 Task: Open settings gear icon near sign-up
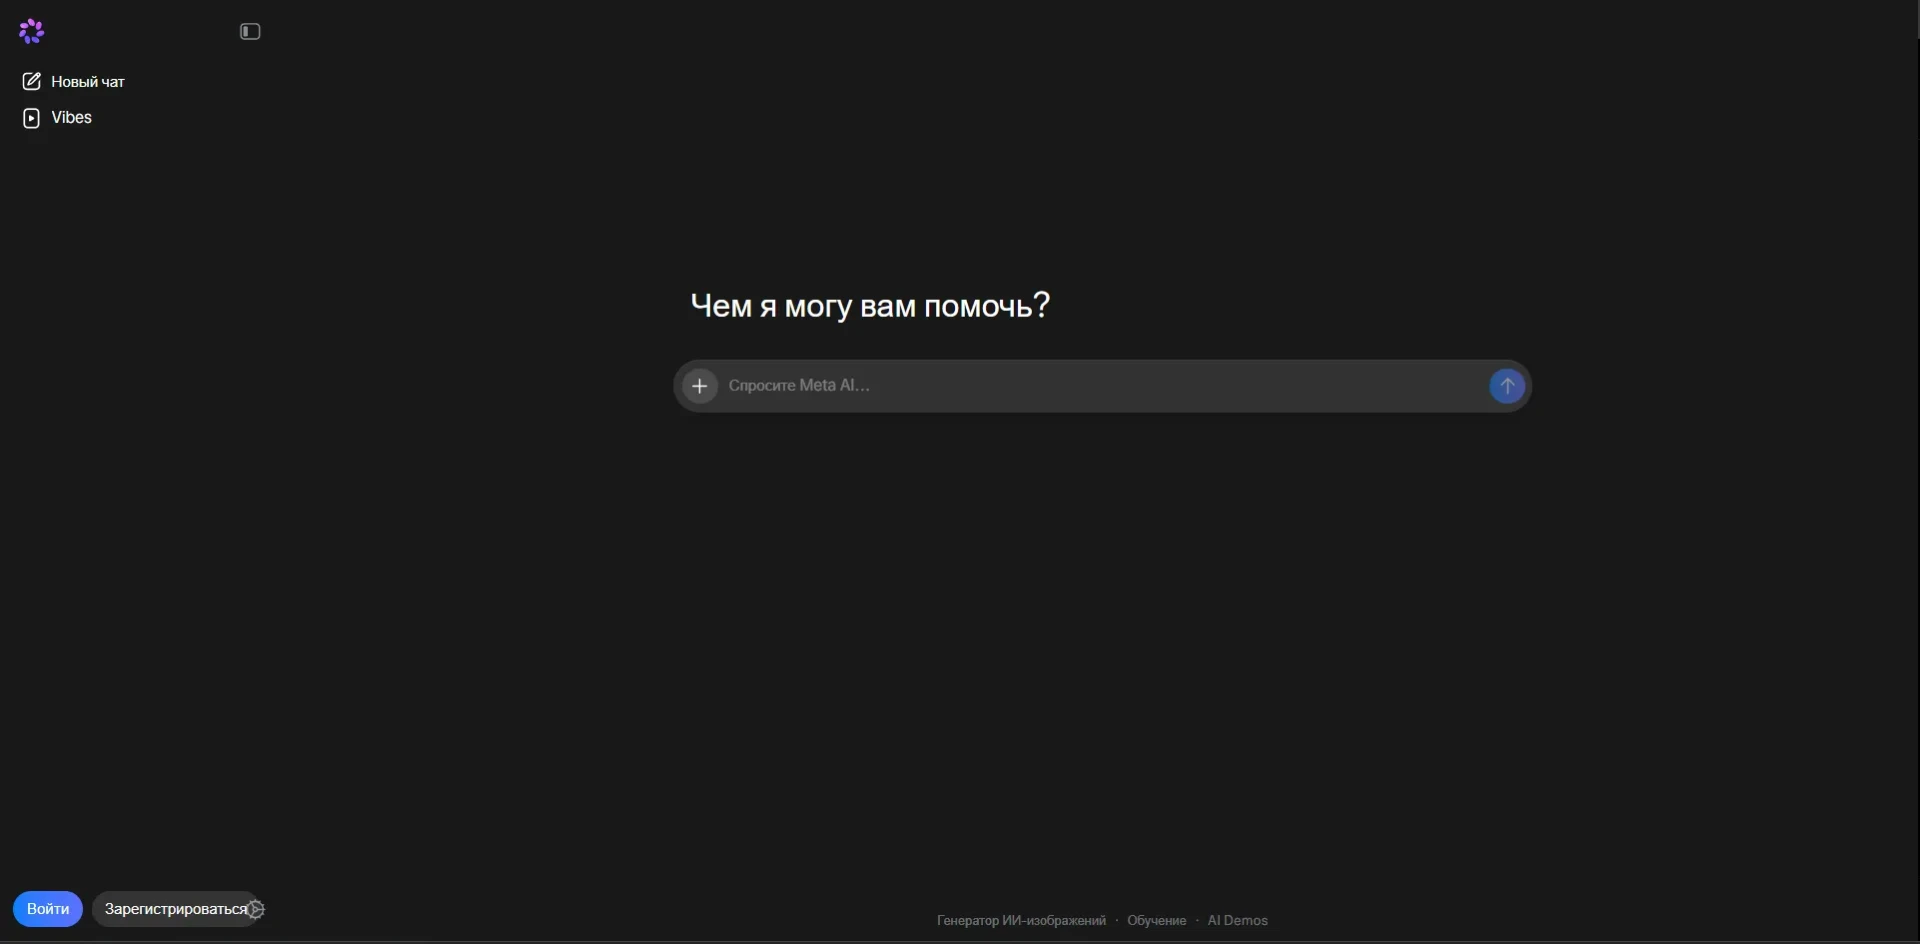(x=257, y=909)
